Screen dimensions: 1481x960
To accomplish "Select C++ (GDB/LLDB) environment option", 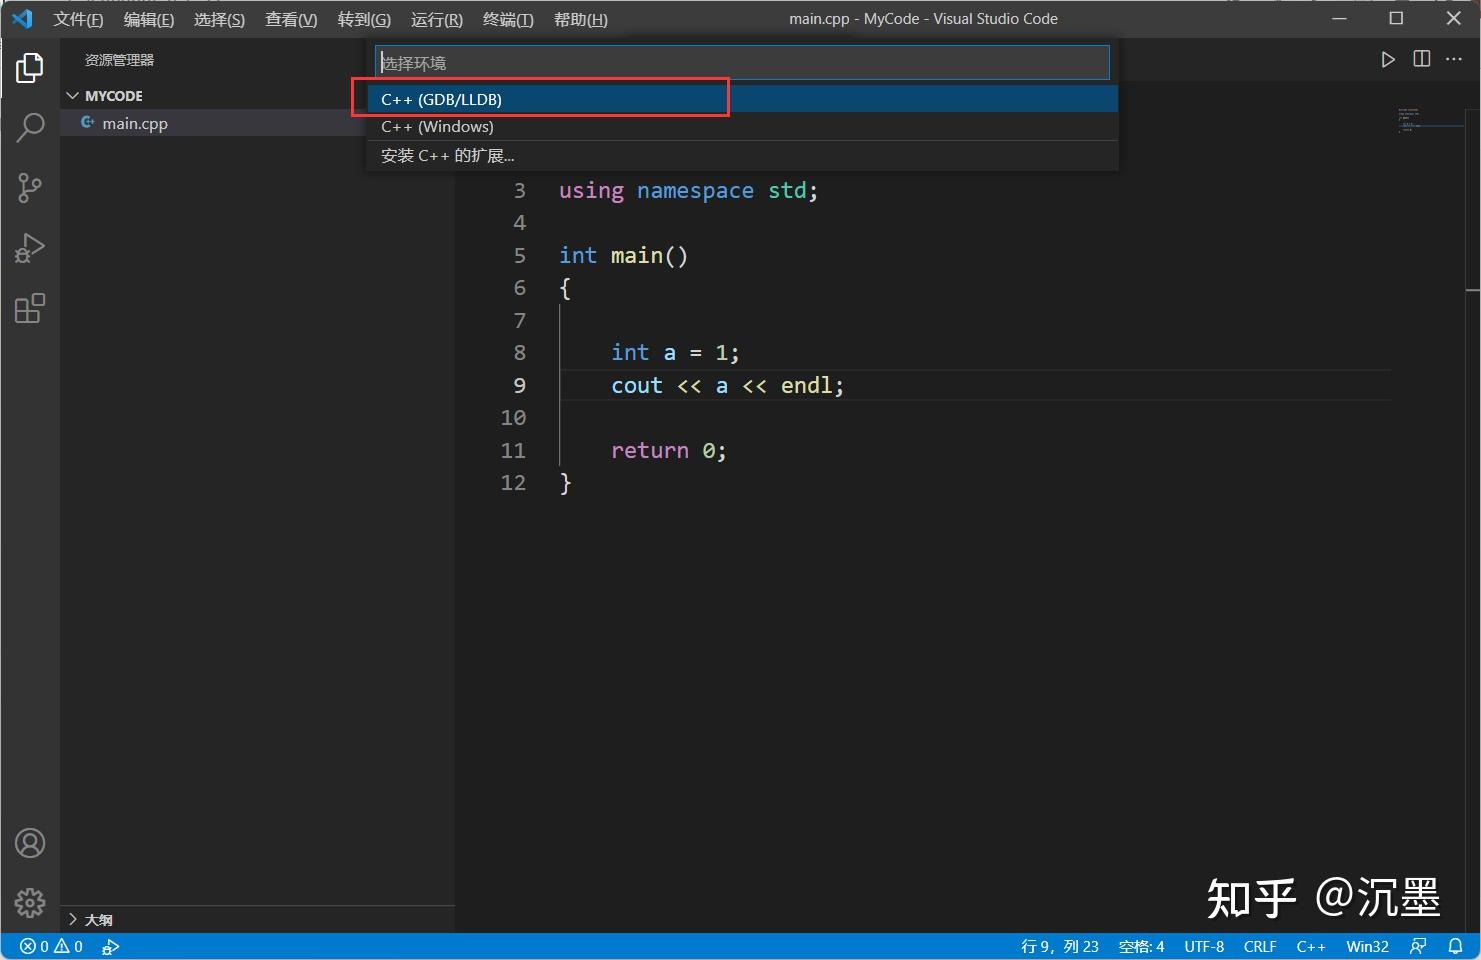I will click(x=742, y=99).
